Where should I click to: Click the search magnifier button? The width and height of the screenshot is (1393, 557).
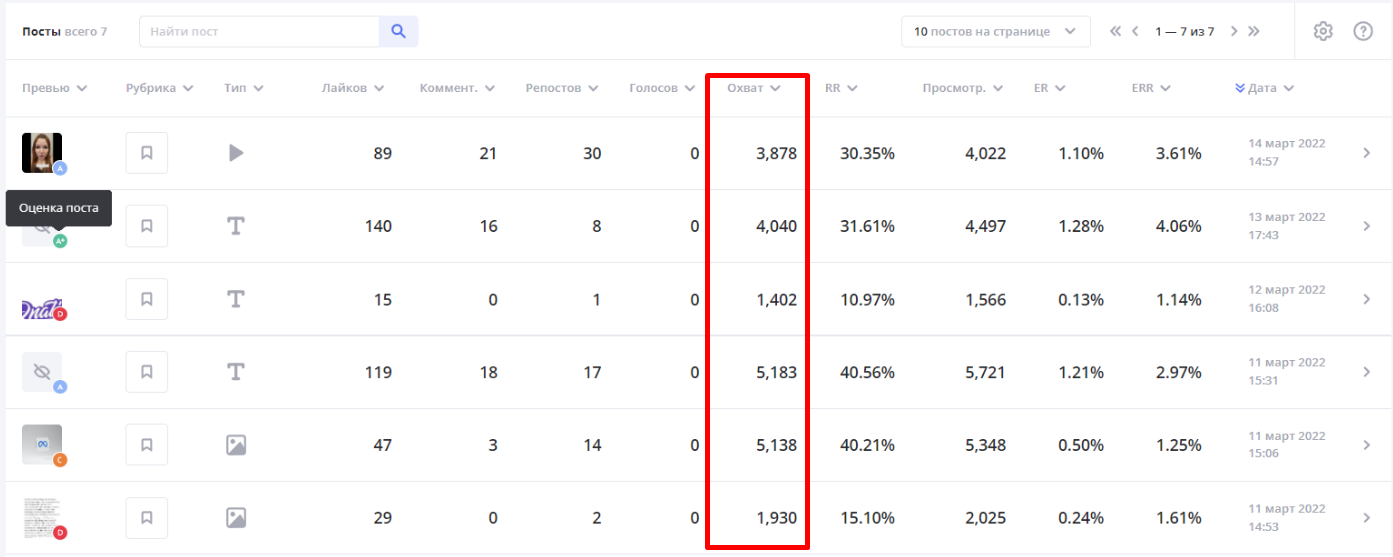click(398, 32)
